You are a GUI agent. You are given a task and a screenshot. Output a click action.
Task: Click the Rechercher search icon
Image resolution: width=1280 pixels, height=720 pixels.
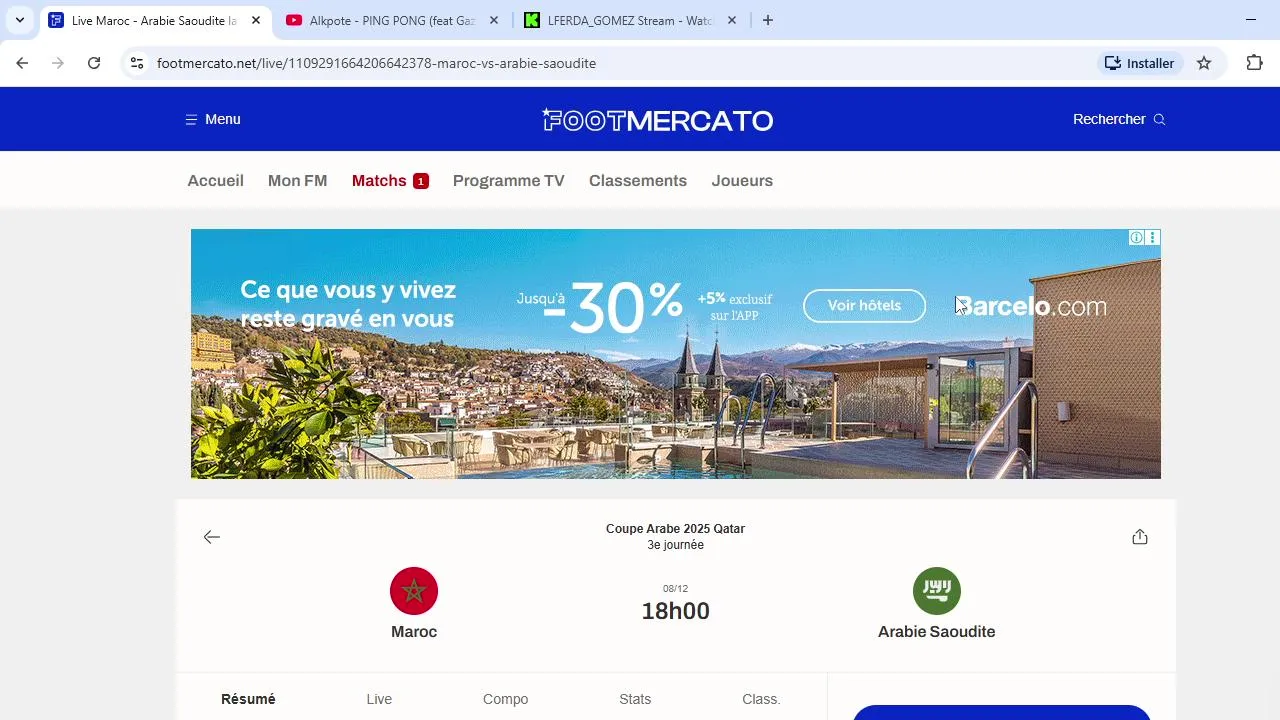(x=1160, y=119)
